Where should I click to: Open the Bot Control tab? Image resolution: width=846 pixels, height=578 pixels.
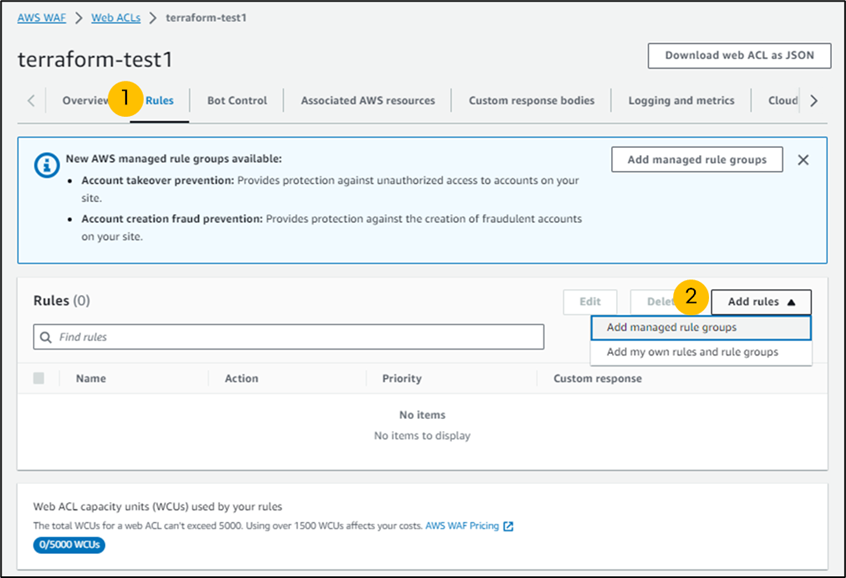point(237,100)
